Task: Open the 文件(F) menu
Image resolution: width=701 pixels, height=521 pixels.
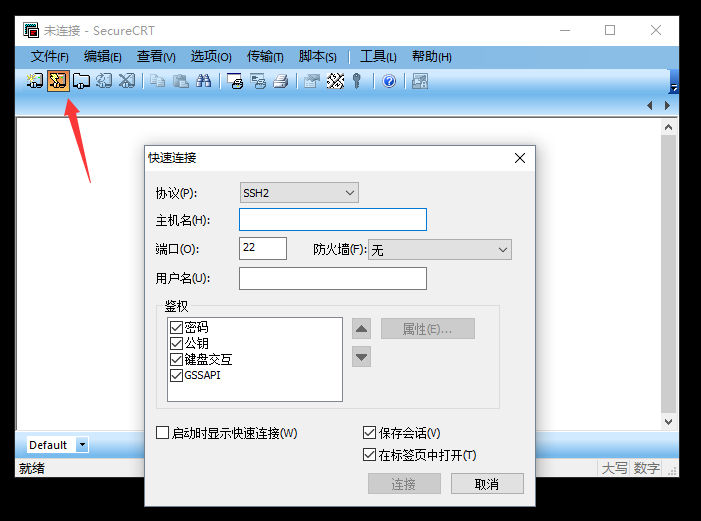Action: 49,57
